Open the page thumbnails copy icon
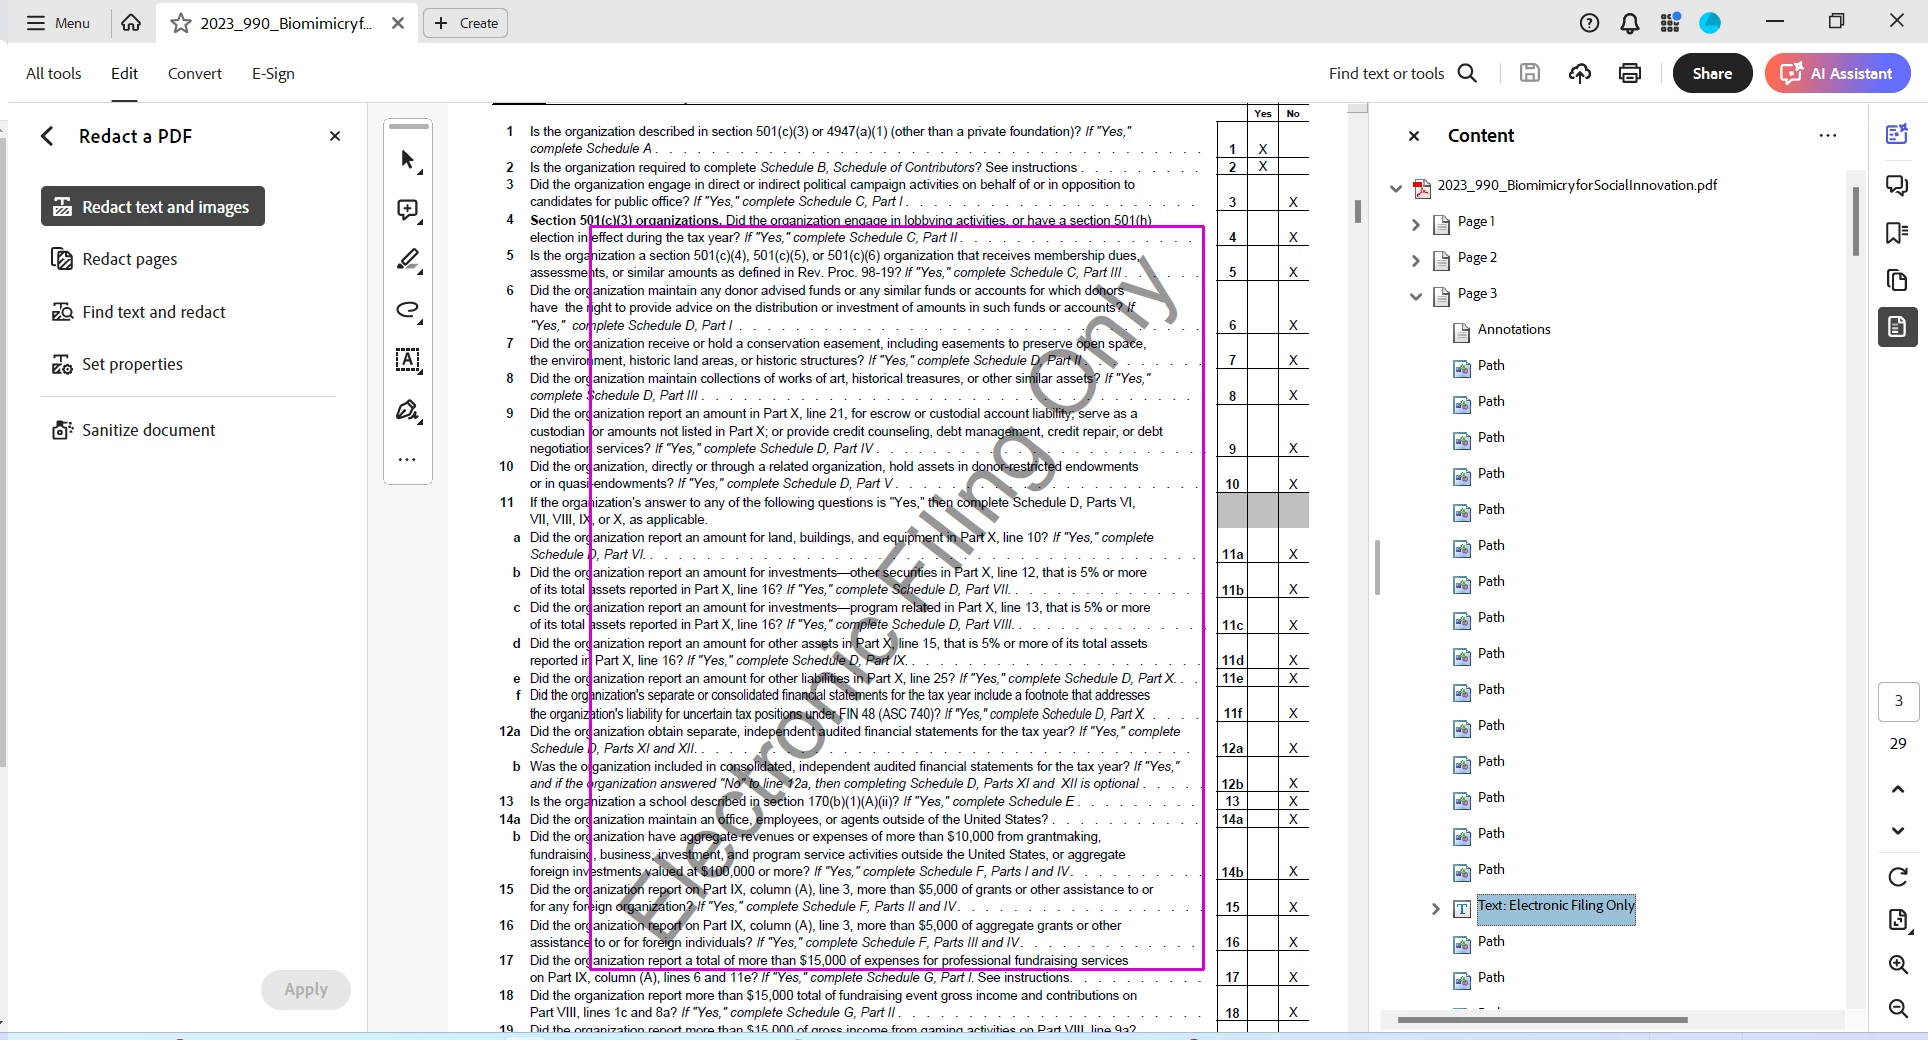1928x1040 pixels. 1897,279
